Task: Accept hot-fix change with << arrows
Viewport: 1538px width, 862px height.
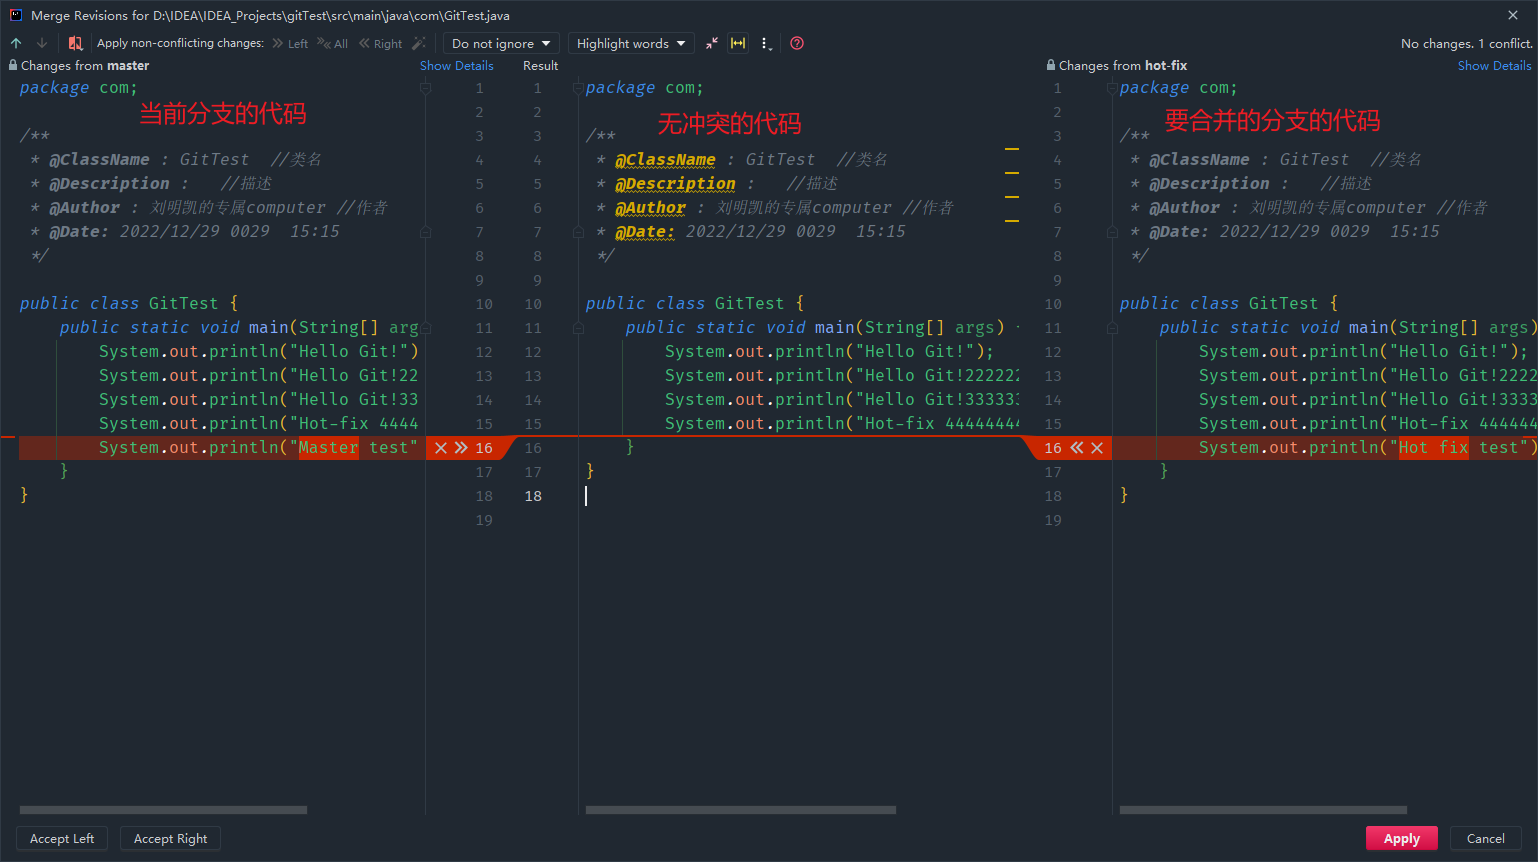Action: tap(1077, 448)
